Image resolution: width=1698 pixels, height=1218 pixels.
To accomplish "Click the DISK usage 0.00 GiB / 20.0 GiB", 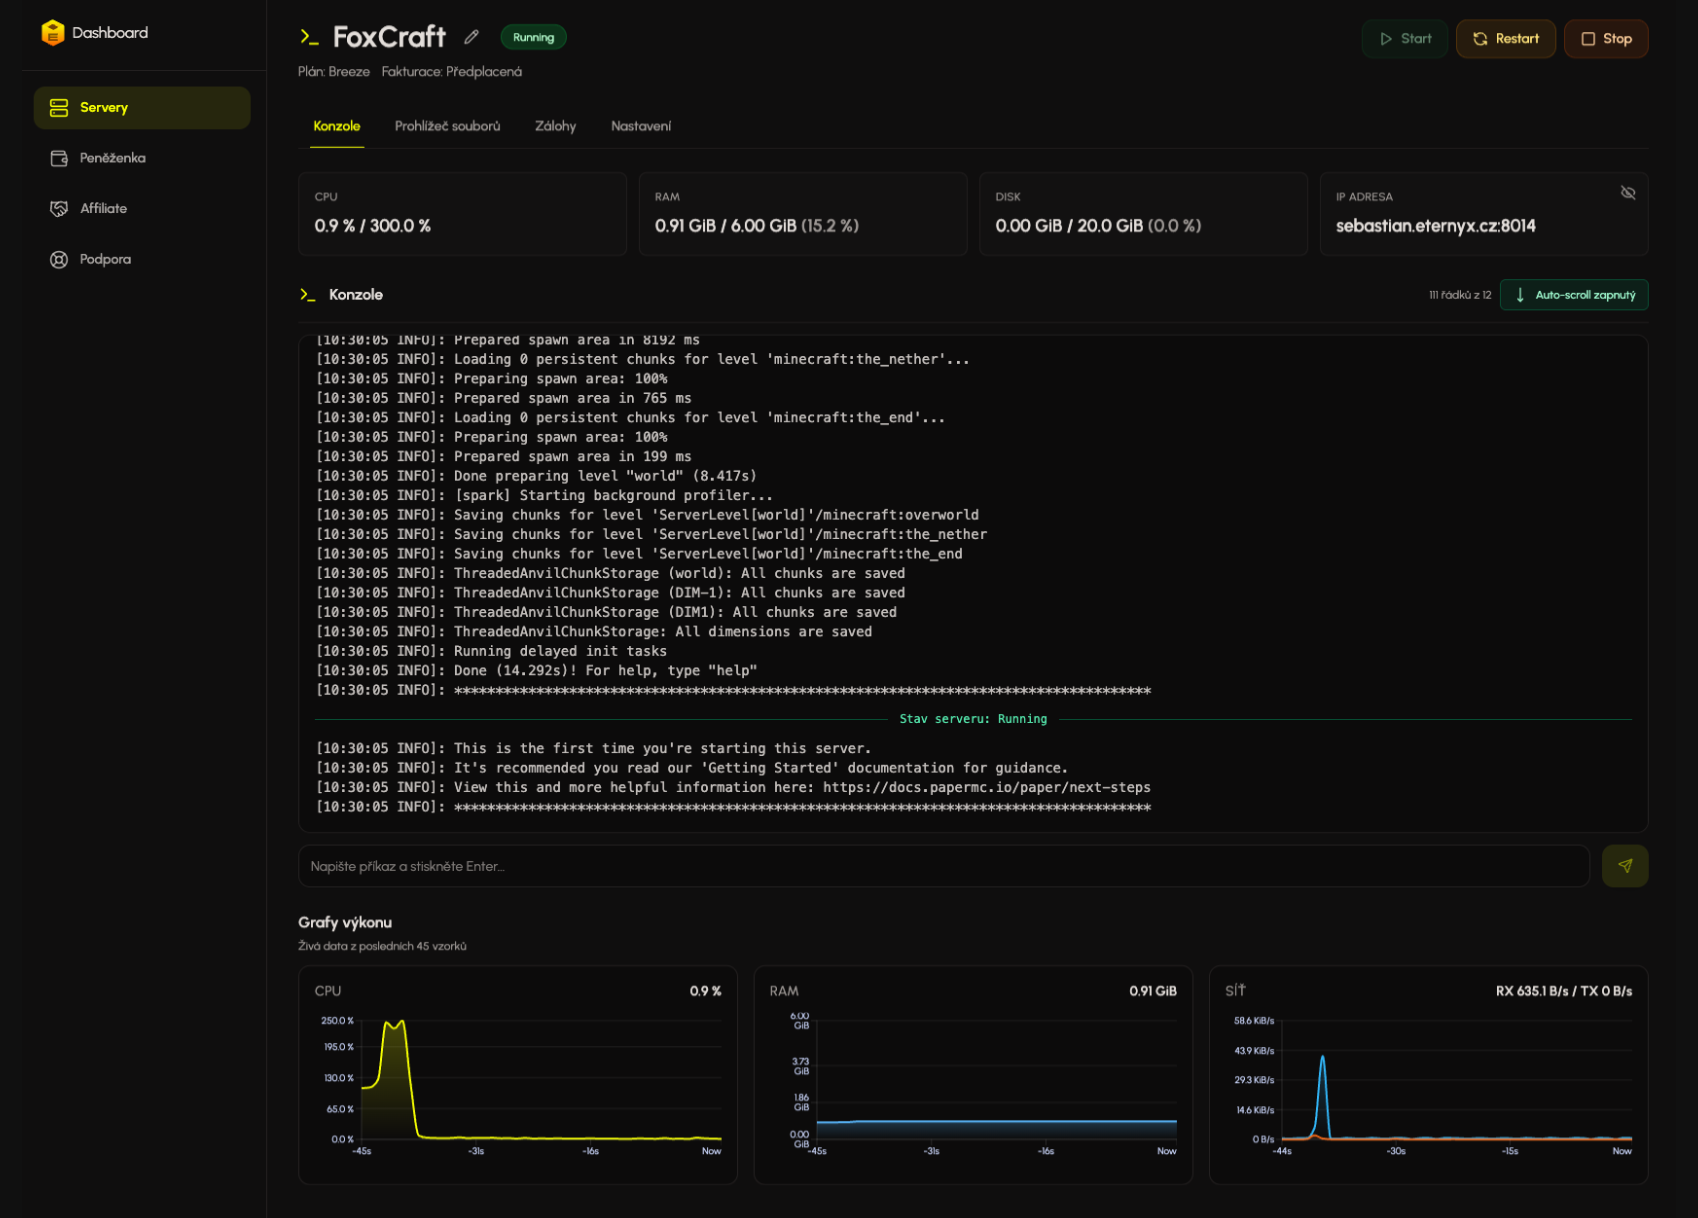I will pos(1097,226).
